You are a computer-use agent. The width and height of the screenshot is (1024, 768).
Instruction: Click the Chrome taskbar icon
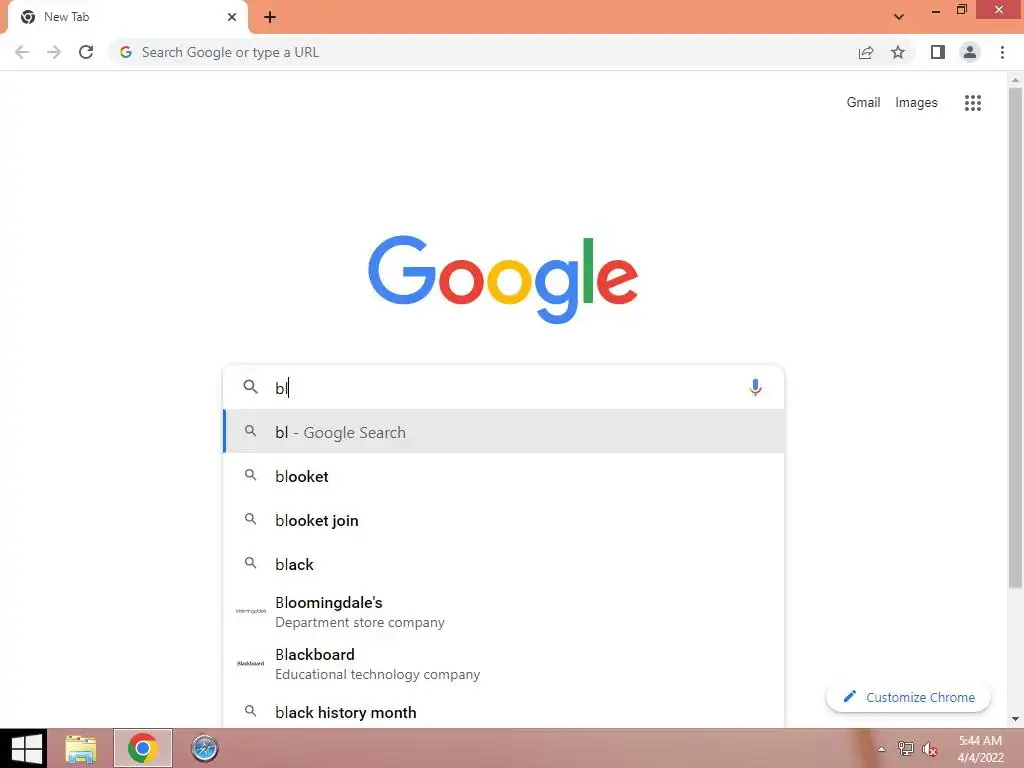pos(142,748)
